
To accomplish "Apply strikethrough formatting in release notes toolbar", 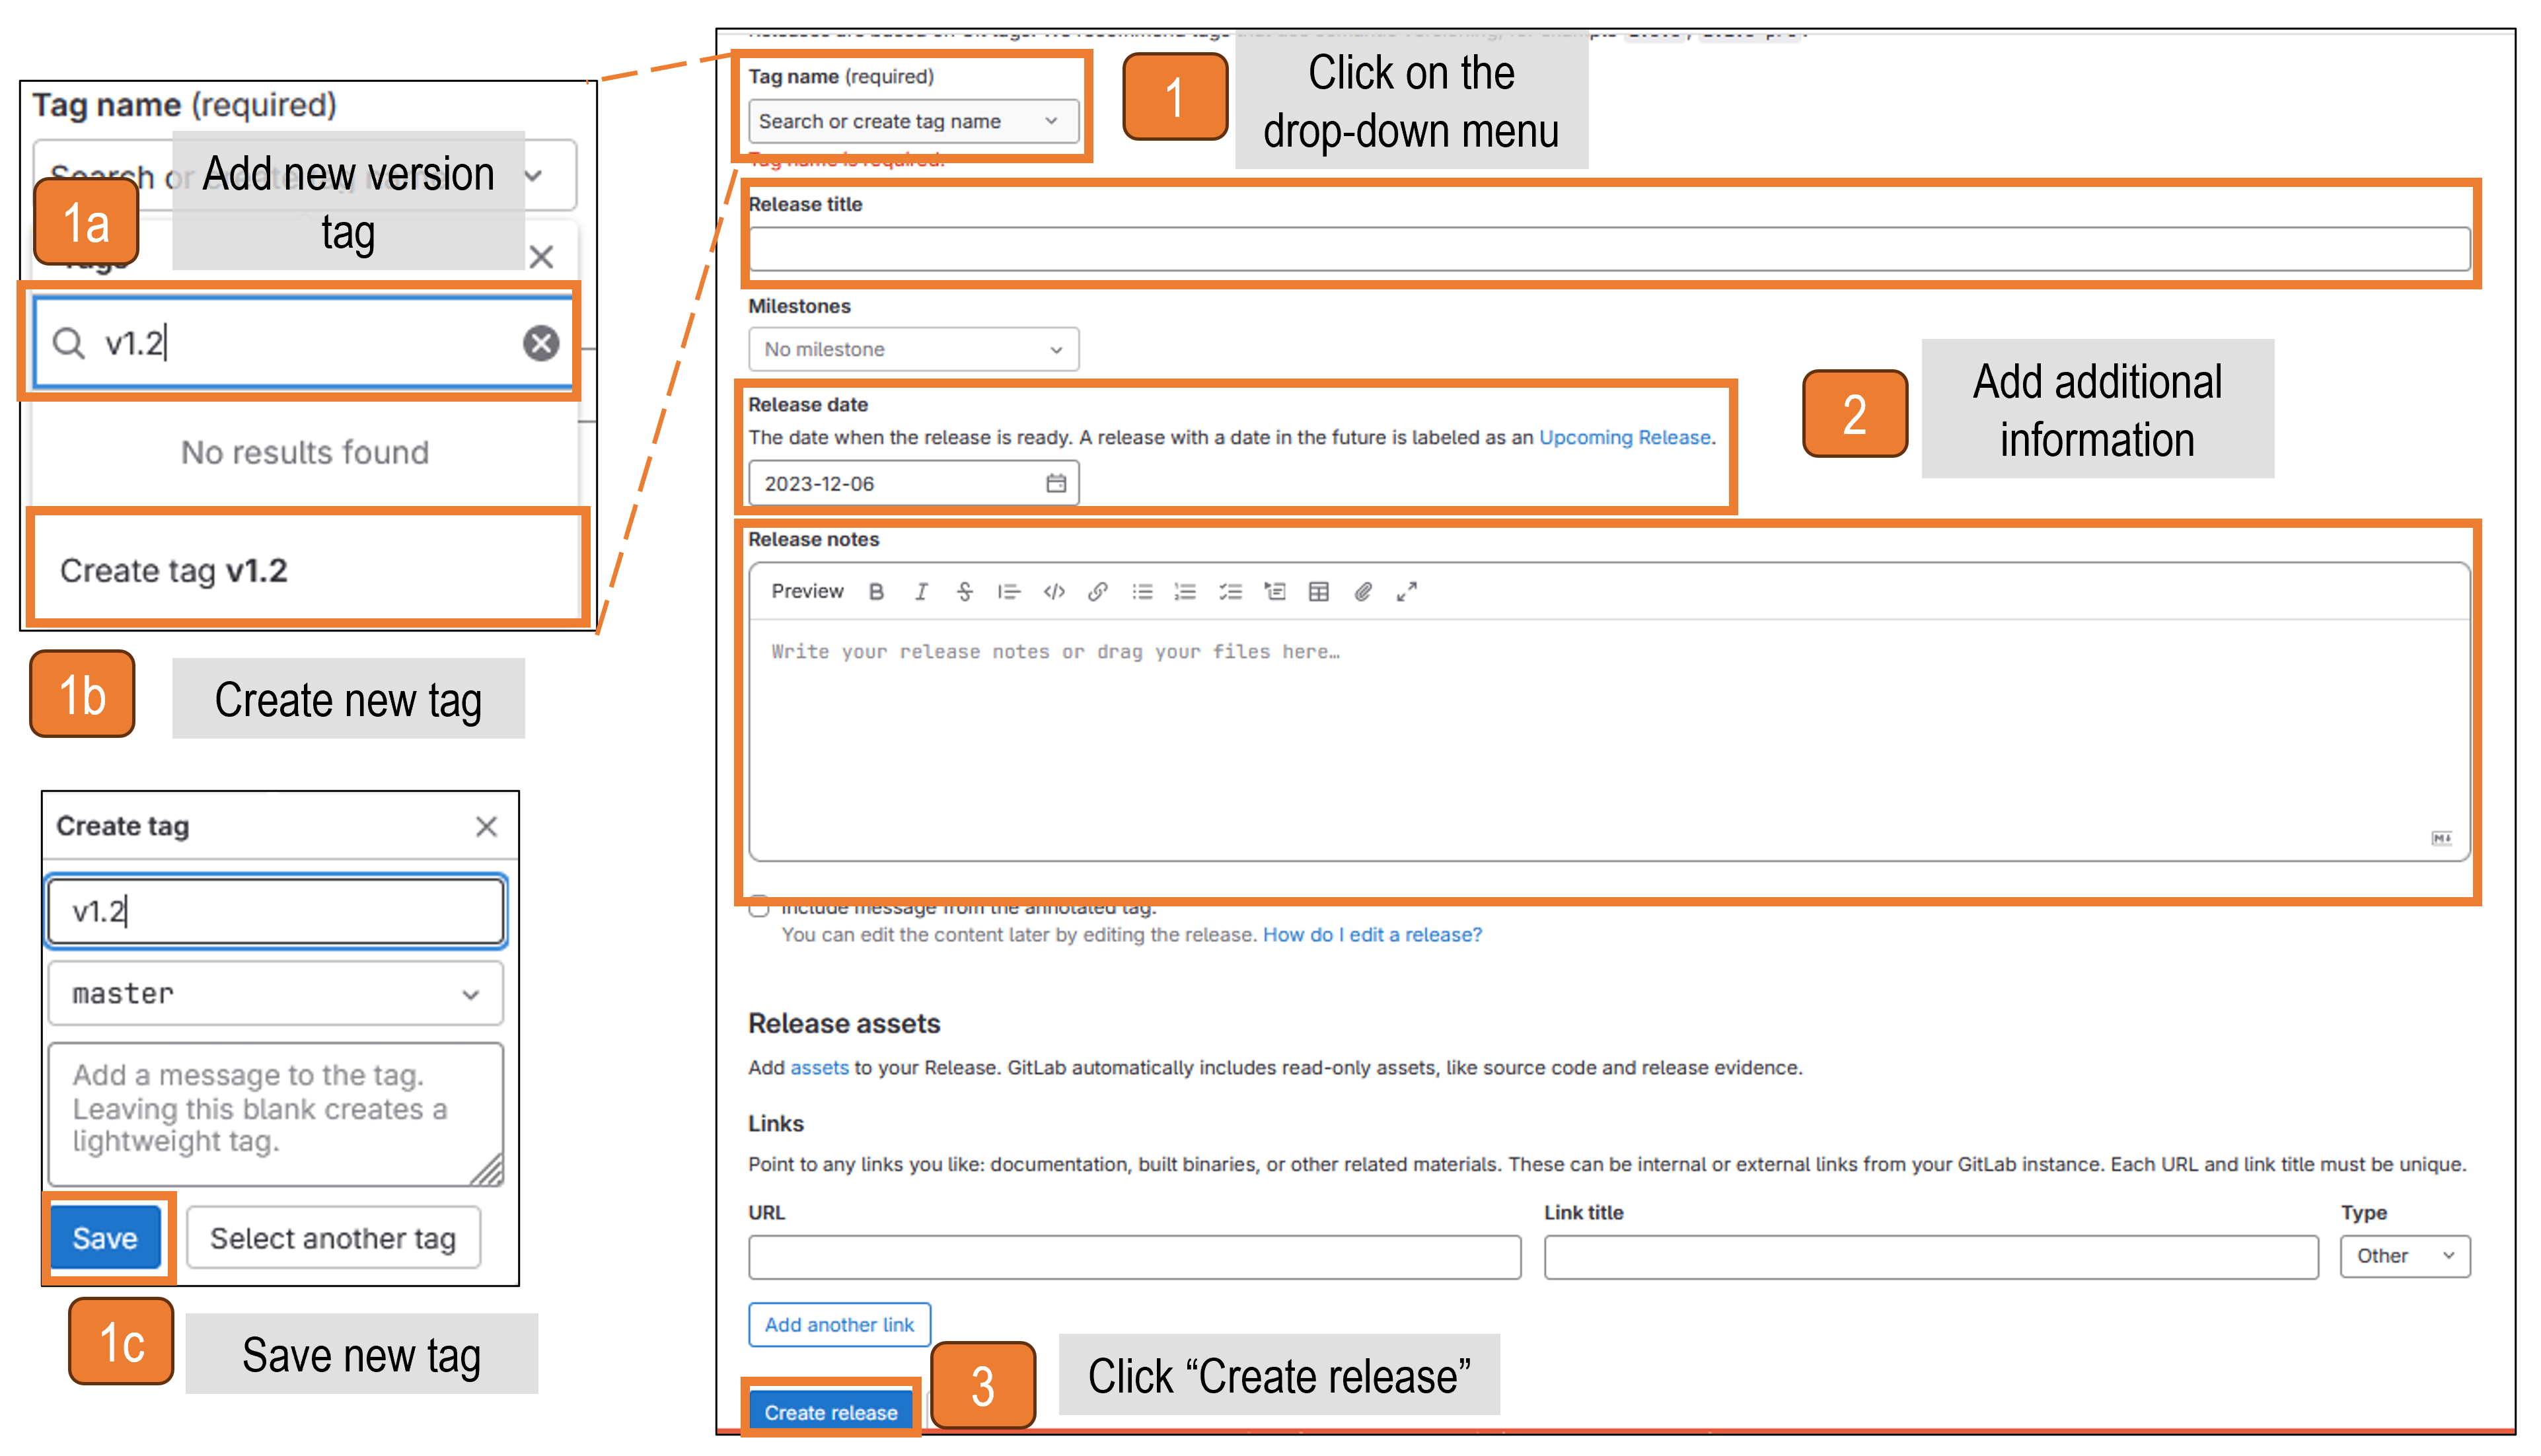I will tap(965, 592).
